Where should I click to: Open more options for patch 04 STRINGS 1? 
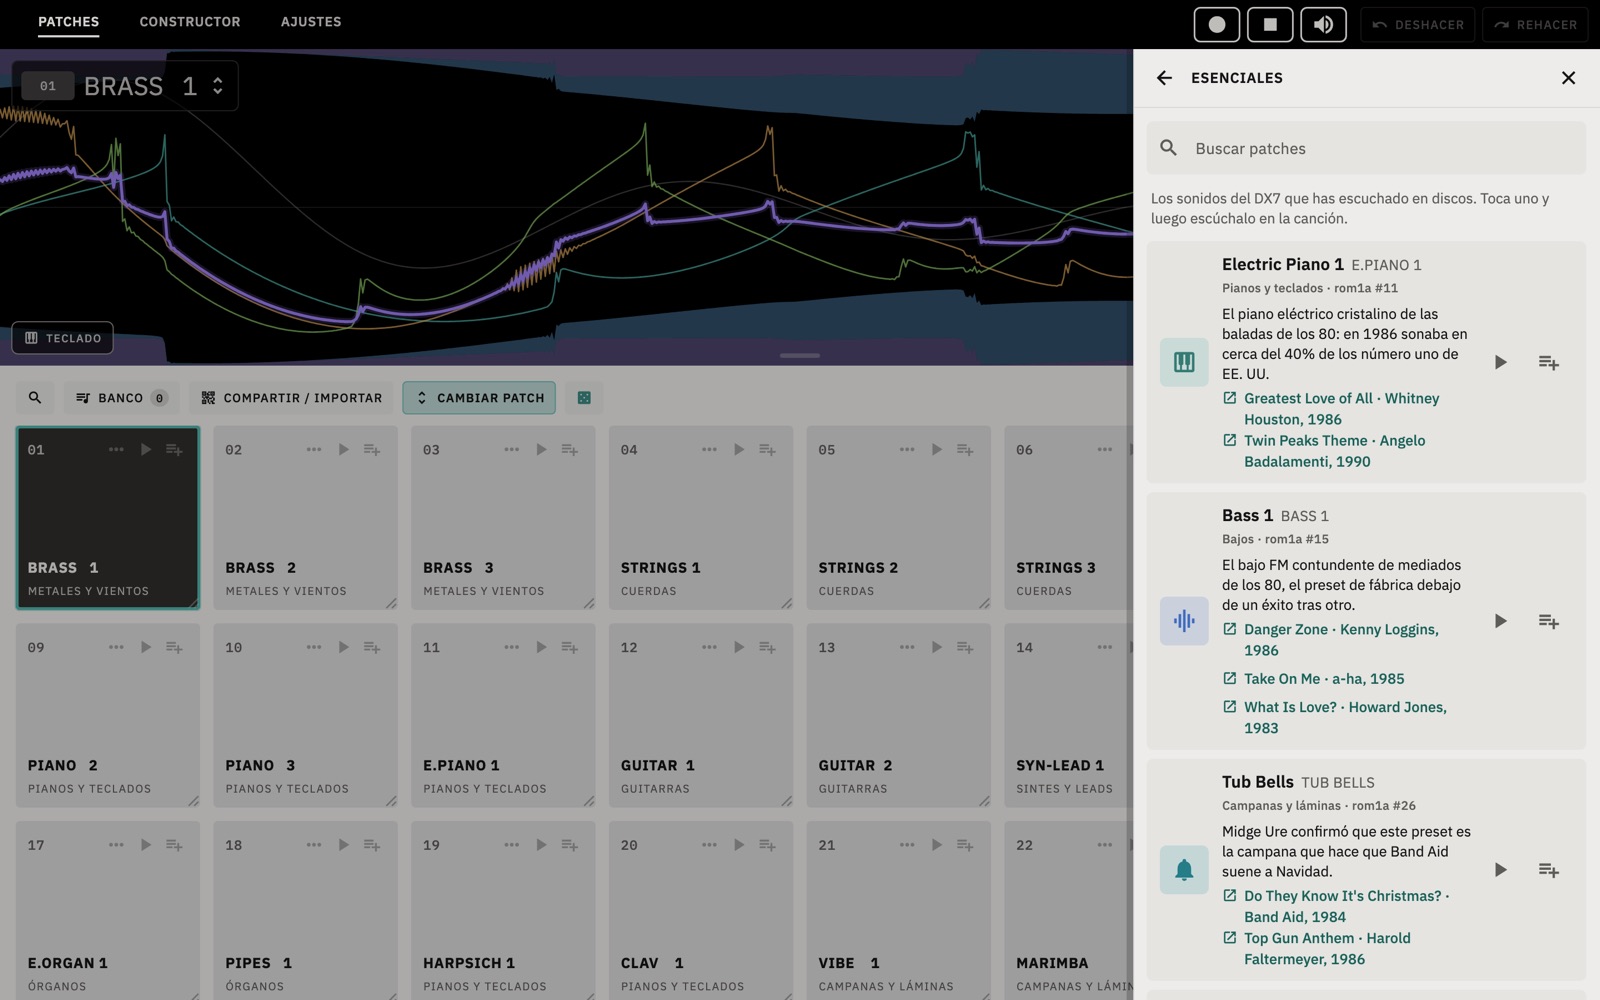[709, 450]
